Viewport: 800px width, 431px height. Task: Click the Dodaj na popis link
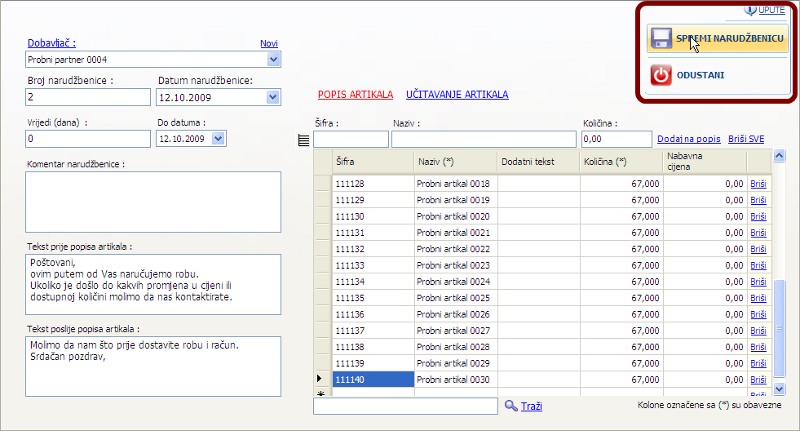coord(688,138)
